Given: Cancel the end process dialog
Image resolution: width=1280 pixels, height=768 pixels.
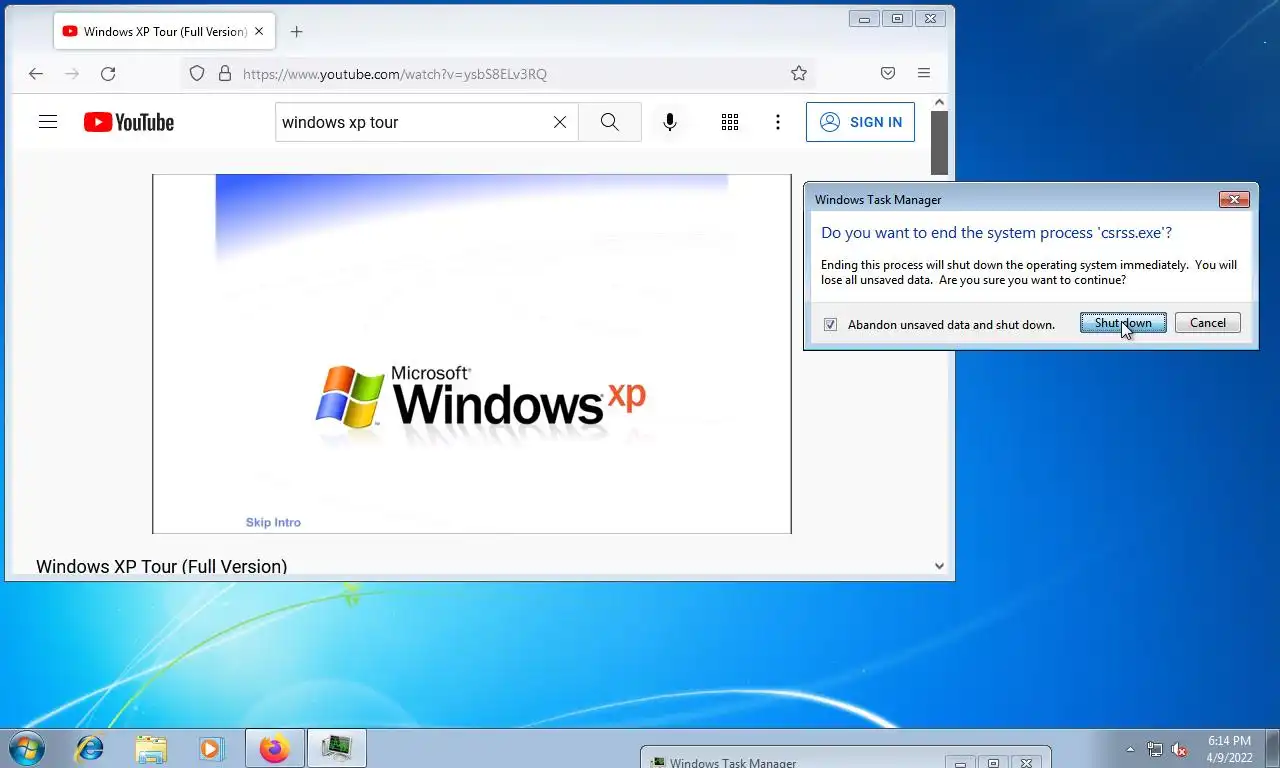Looking at the screenshot, I should pos(1207,323).
